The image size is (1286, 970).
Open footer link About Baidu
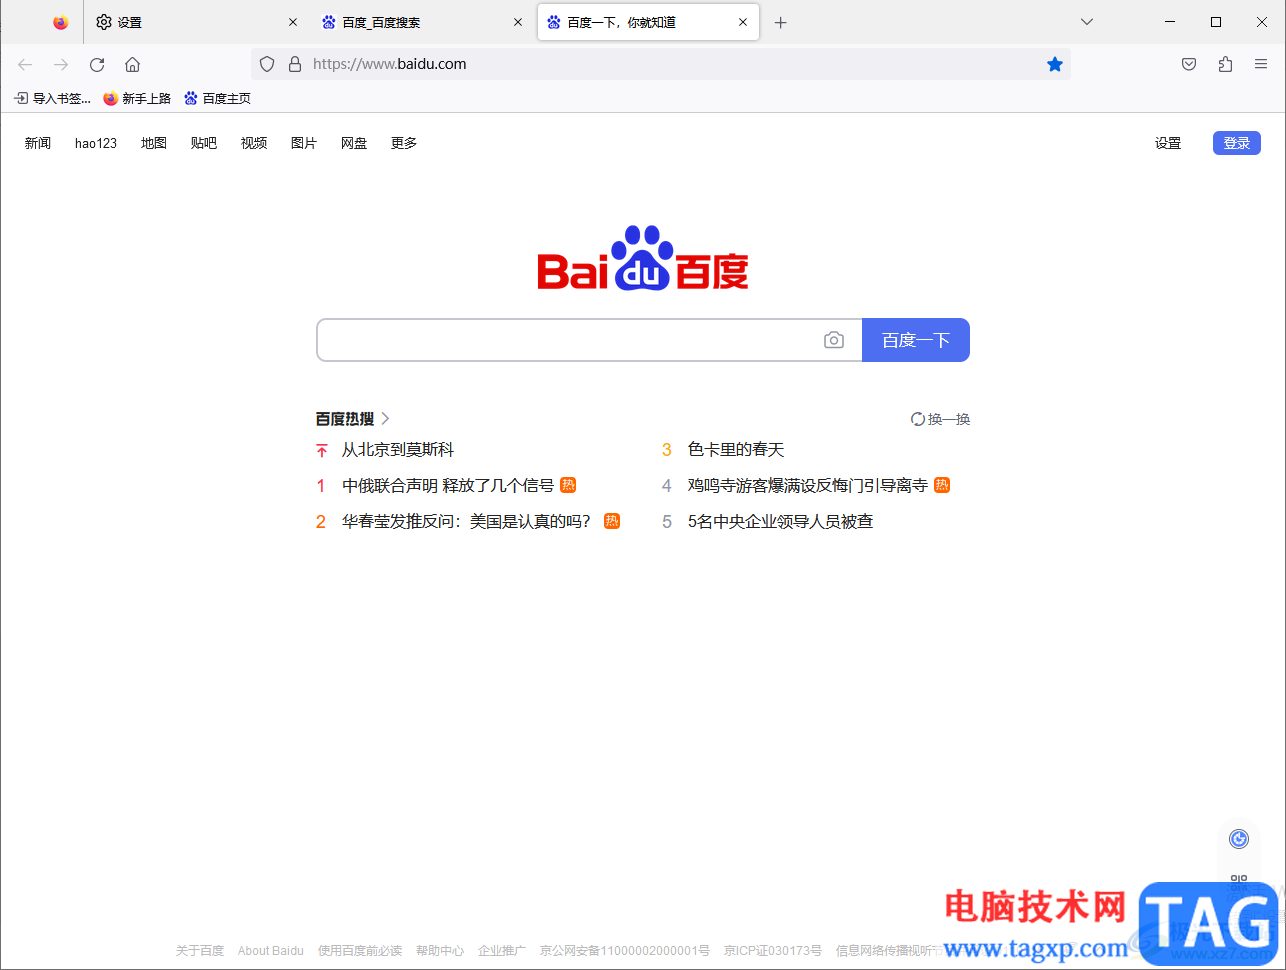(271, 951)
